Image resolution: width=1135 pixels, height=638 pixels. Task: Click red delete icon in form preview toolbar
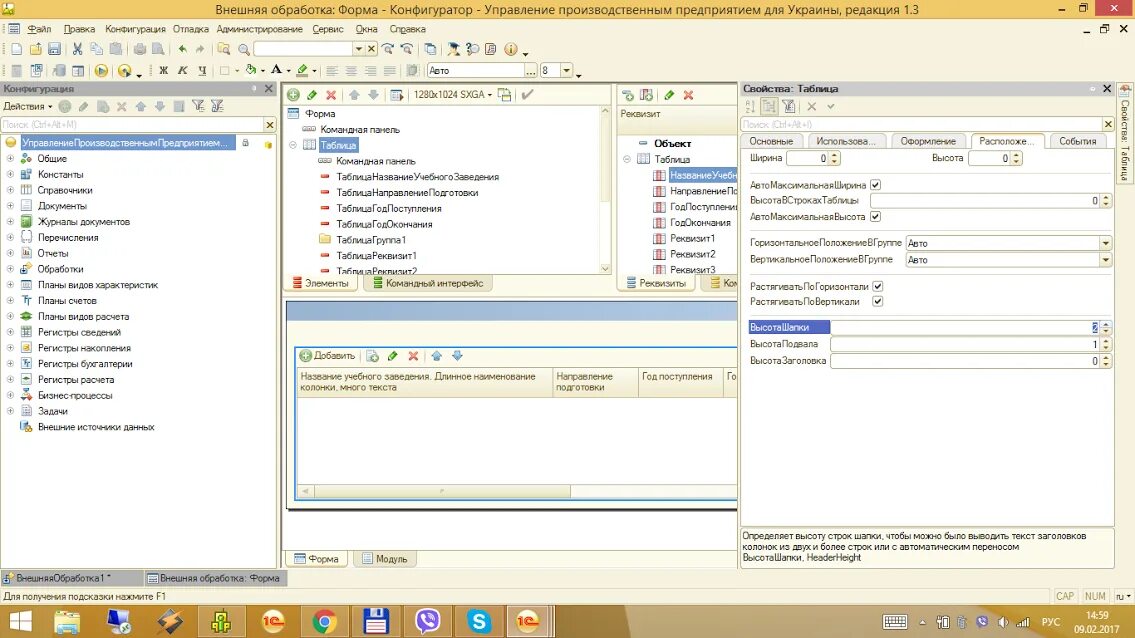click(413, 356)
